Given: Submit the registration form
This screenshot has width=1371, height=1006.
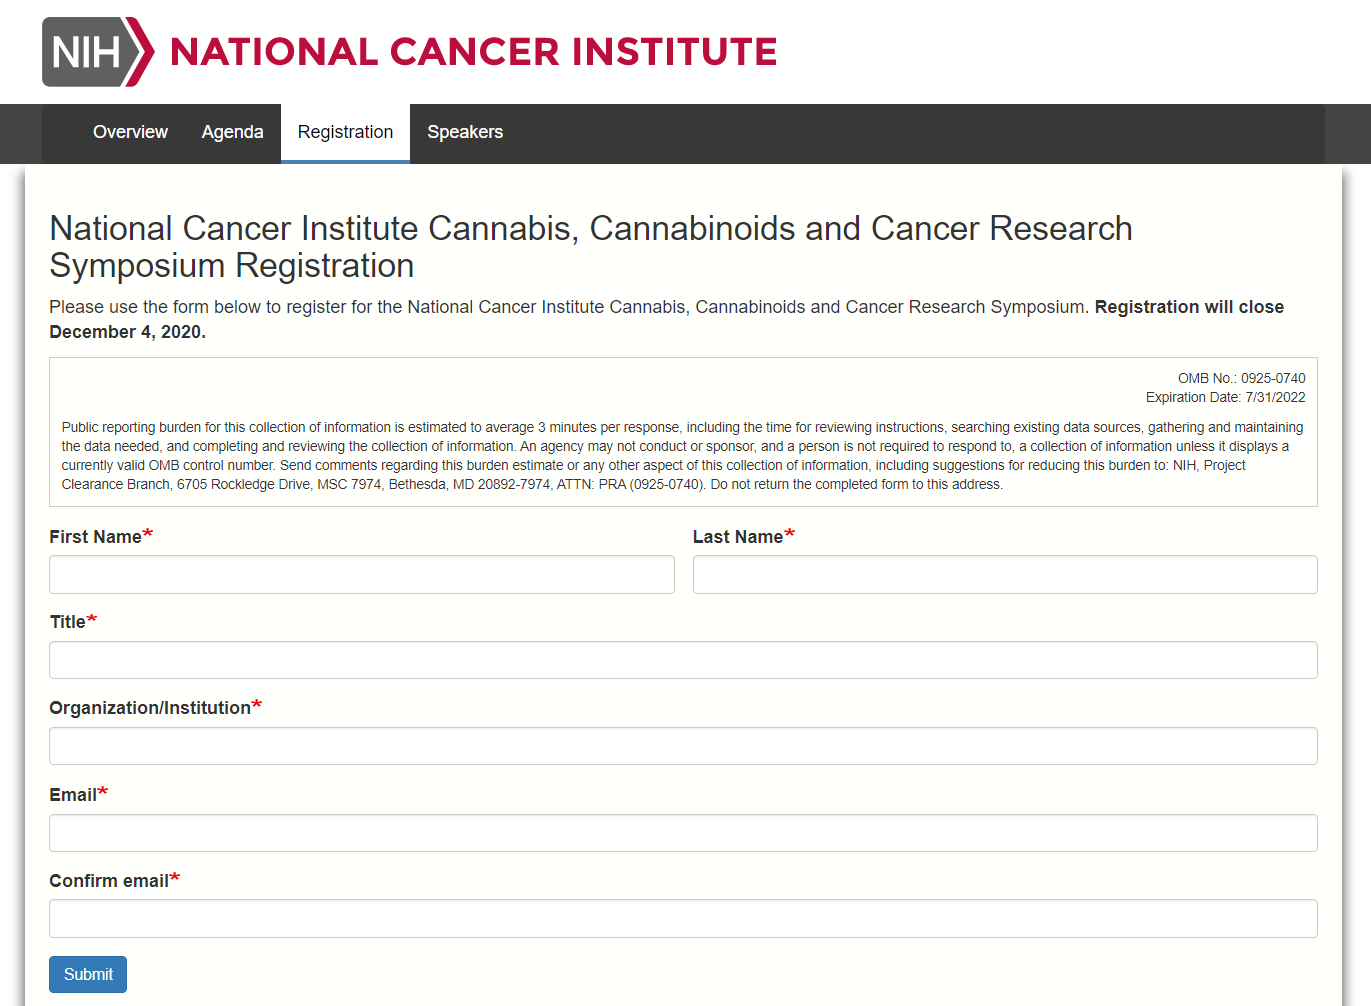Looking at the screenshot, I should click(x=88, y=974).
